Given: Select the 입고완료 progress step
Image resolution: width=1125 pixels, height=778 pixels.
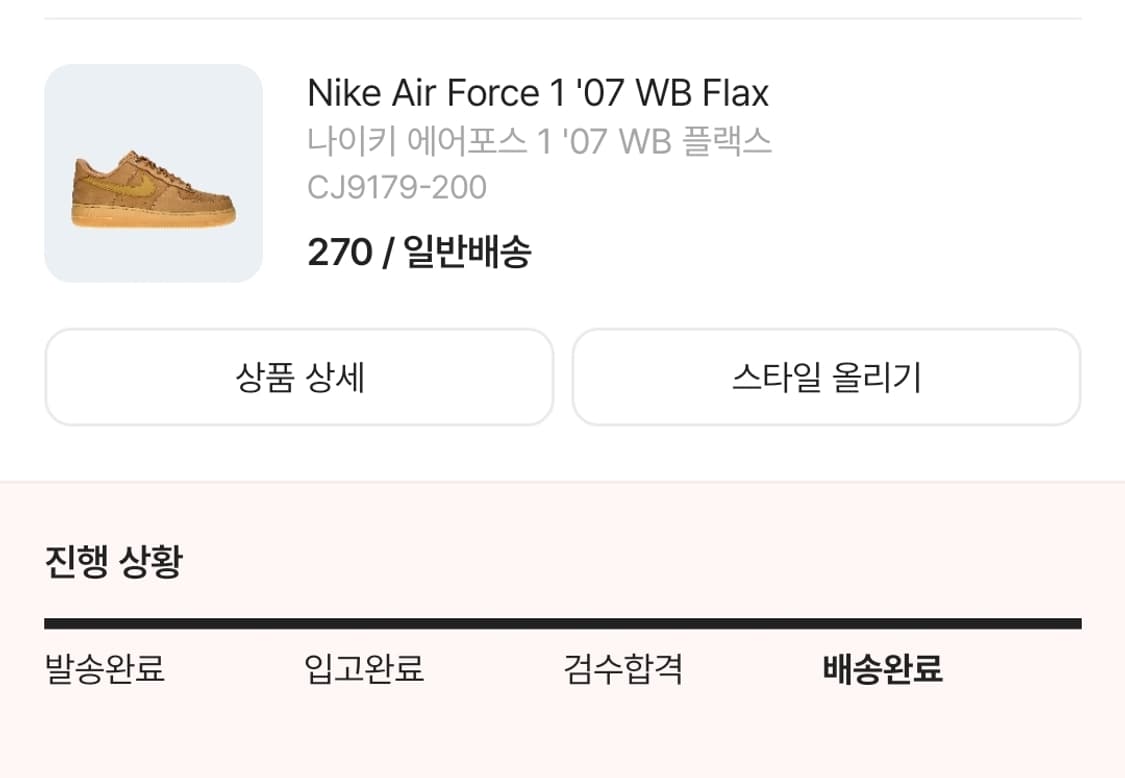Looking at the screenshot, I should click(x=365, y=671).
